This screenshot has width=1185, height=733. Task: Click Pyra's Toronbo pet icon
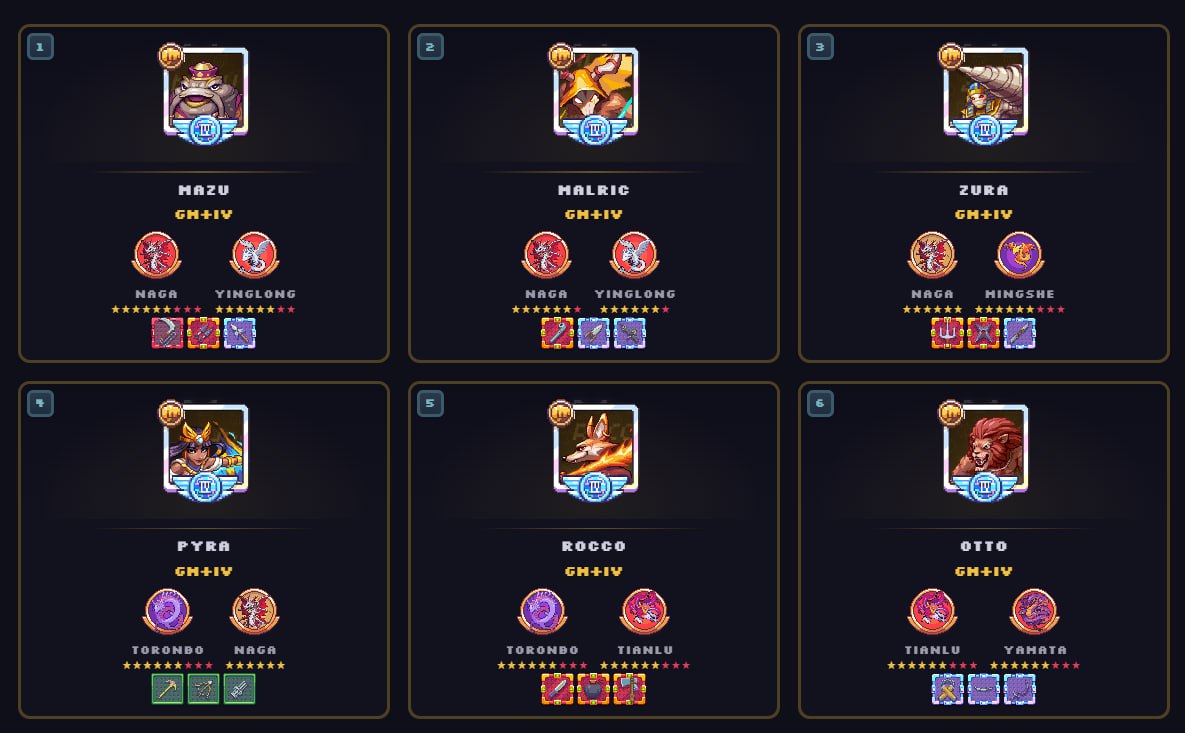click(167, 611)
